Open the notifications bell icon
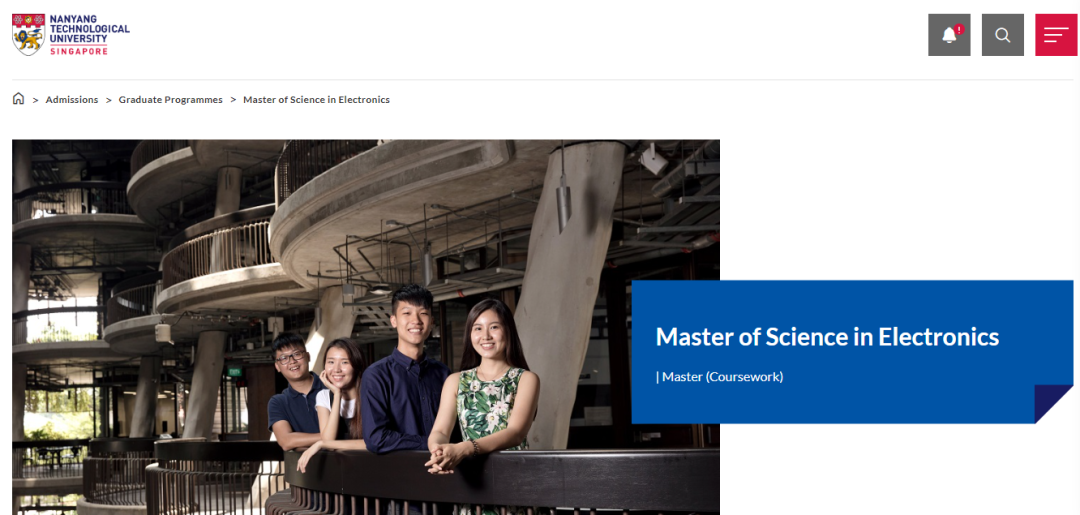This screenshot has height=515, width=1080. point(949,35)
